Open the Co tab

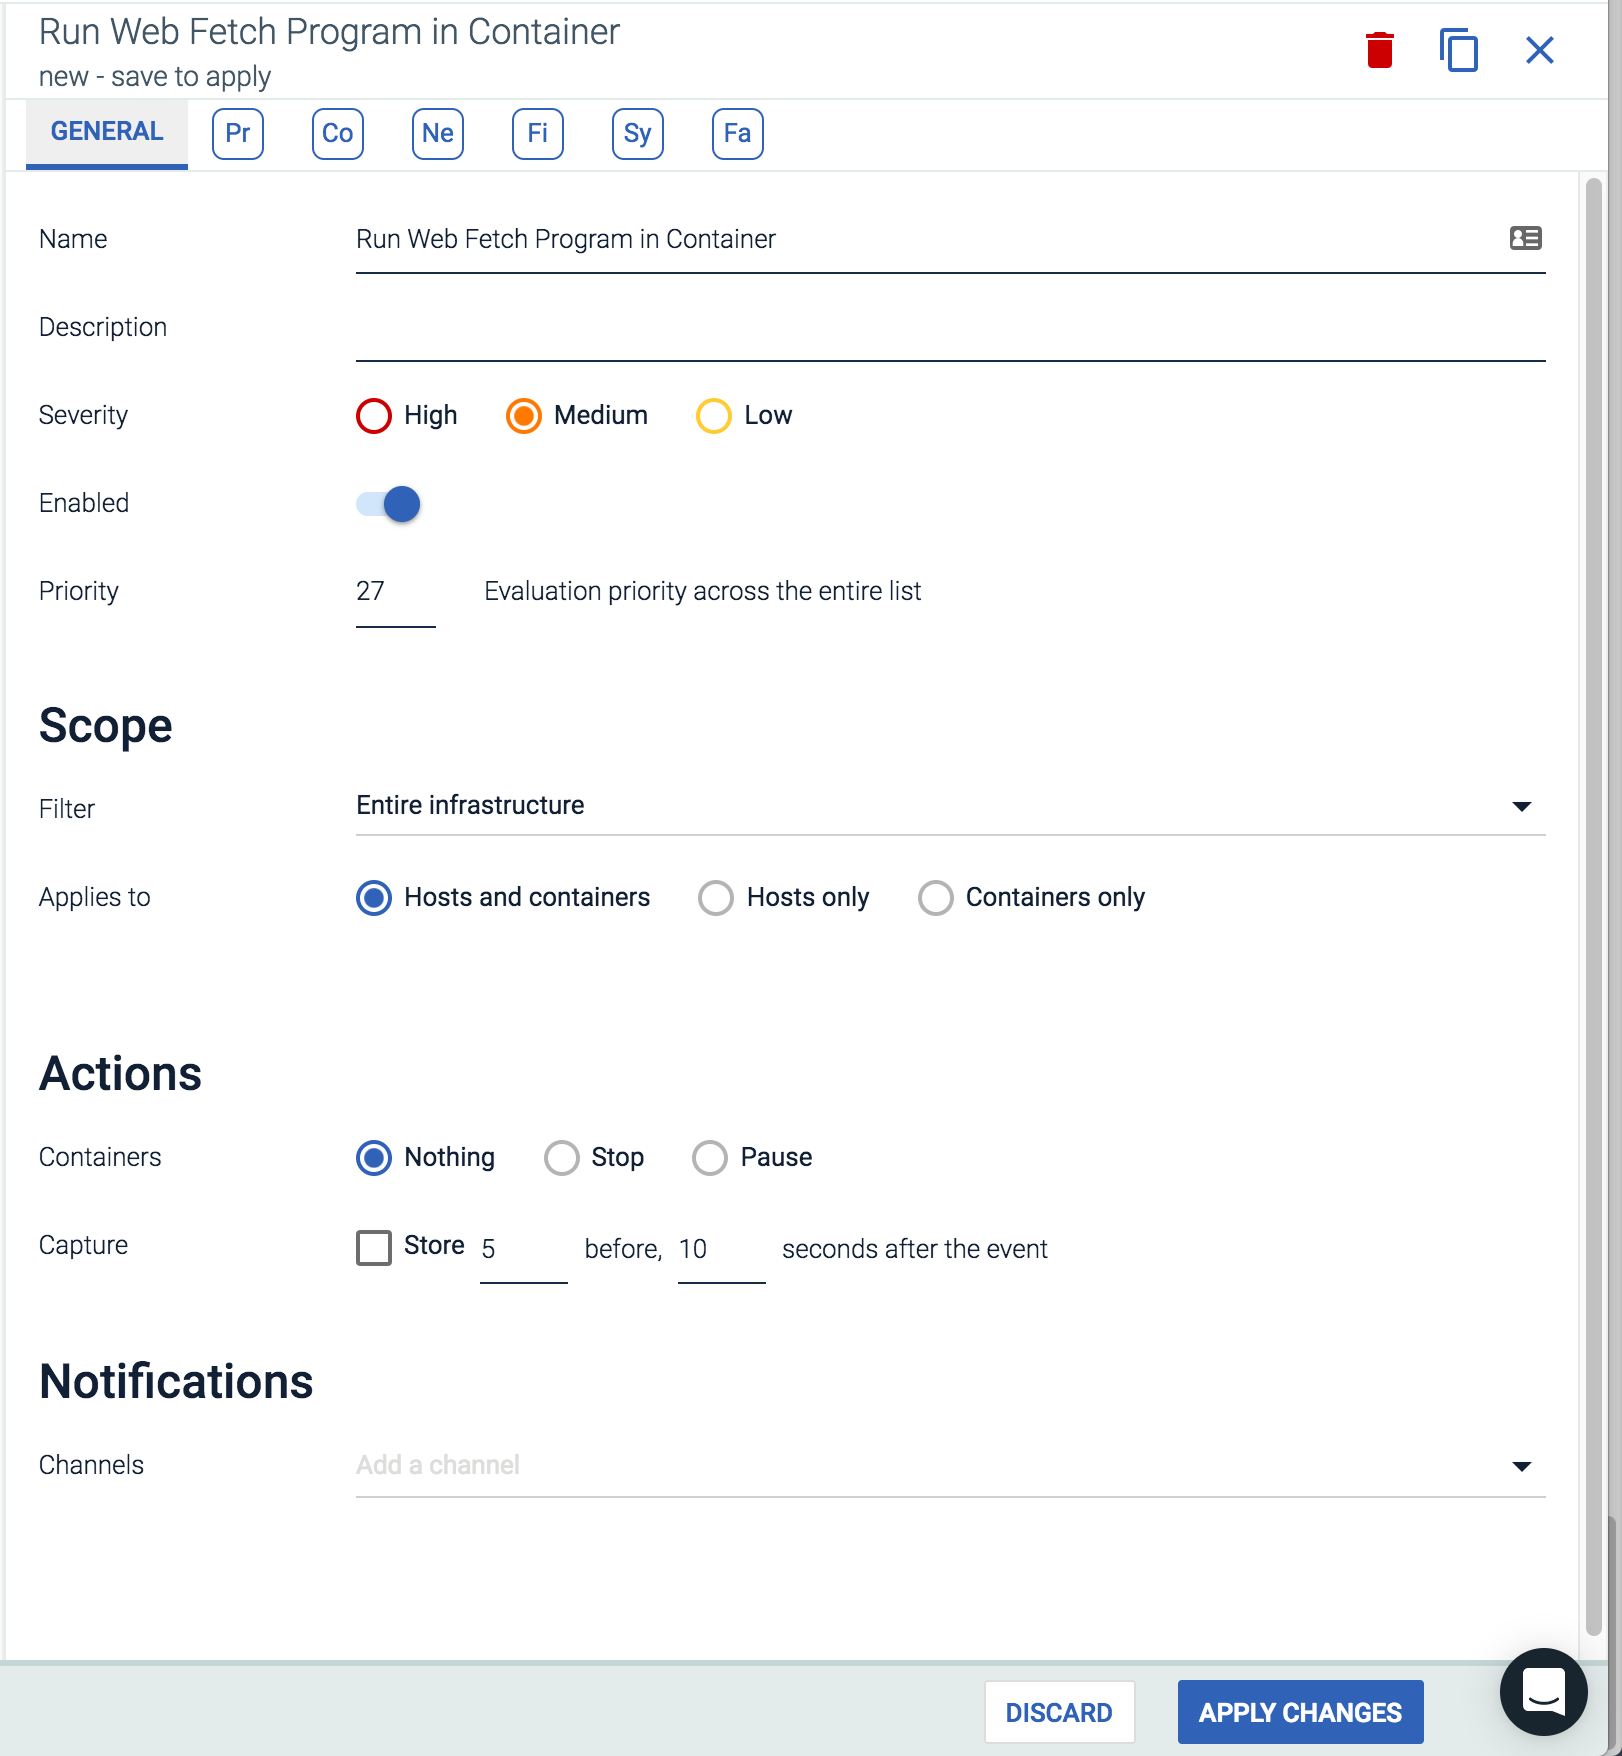coord(338,134)
